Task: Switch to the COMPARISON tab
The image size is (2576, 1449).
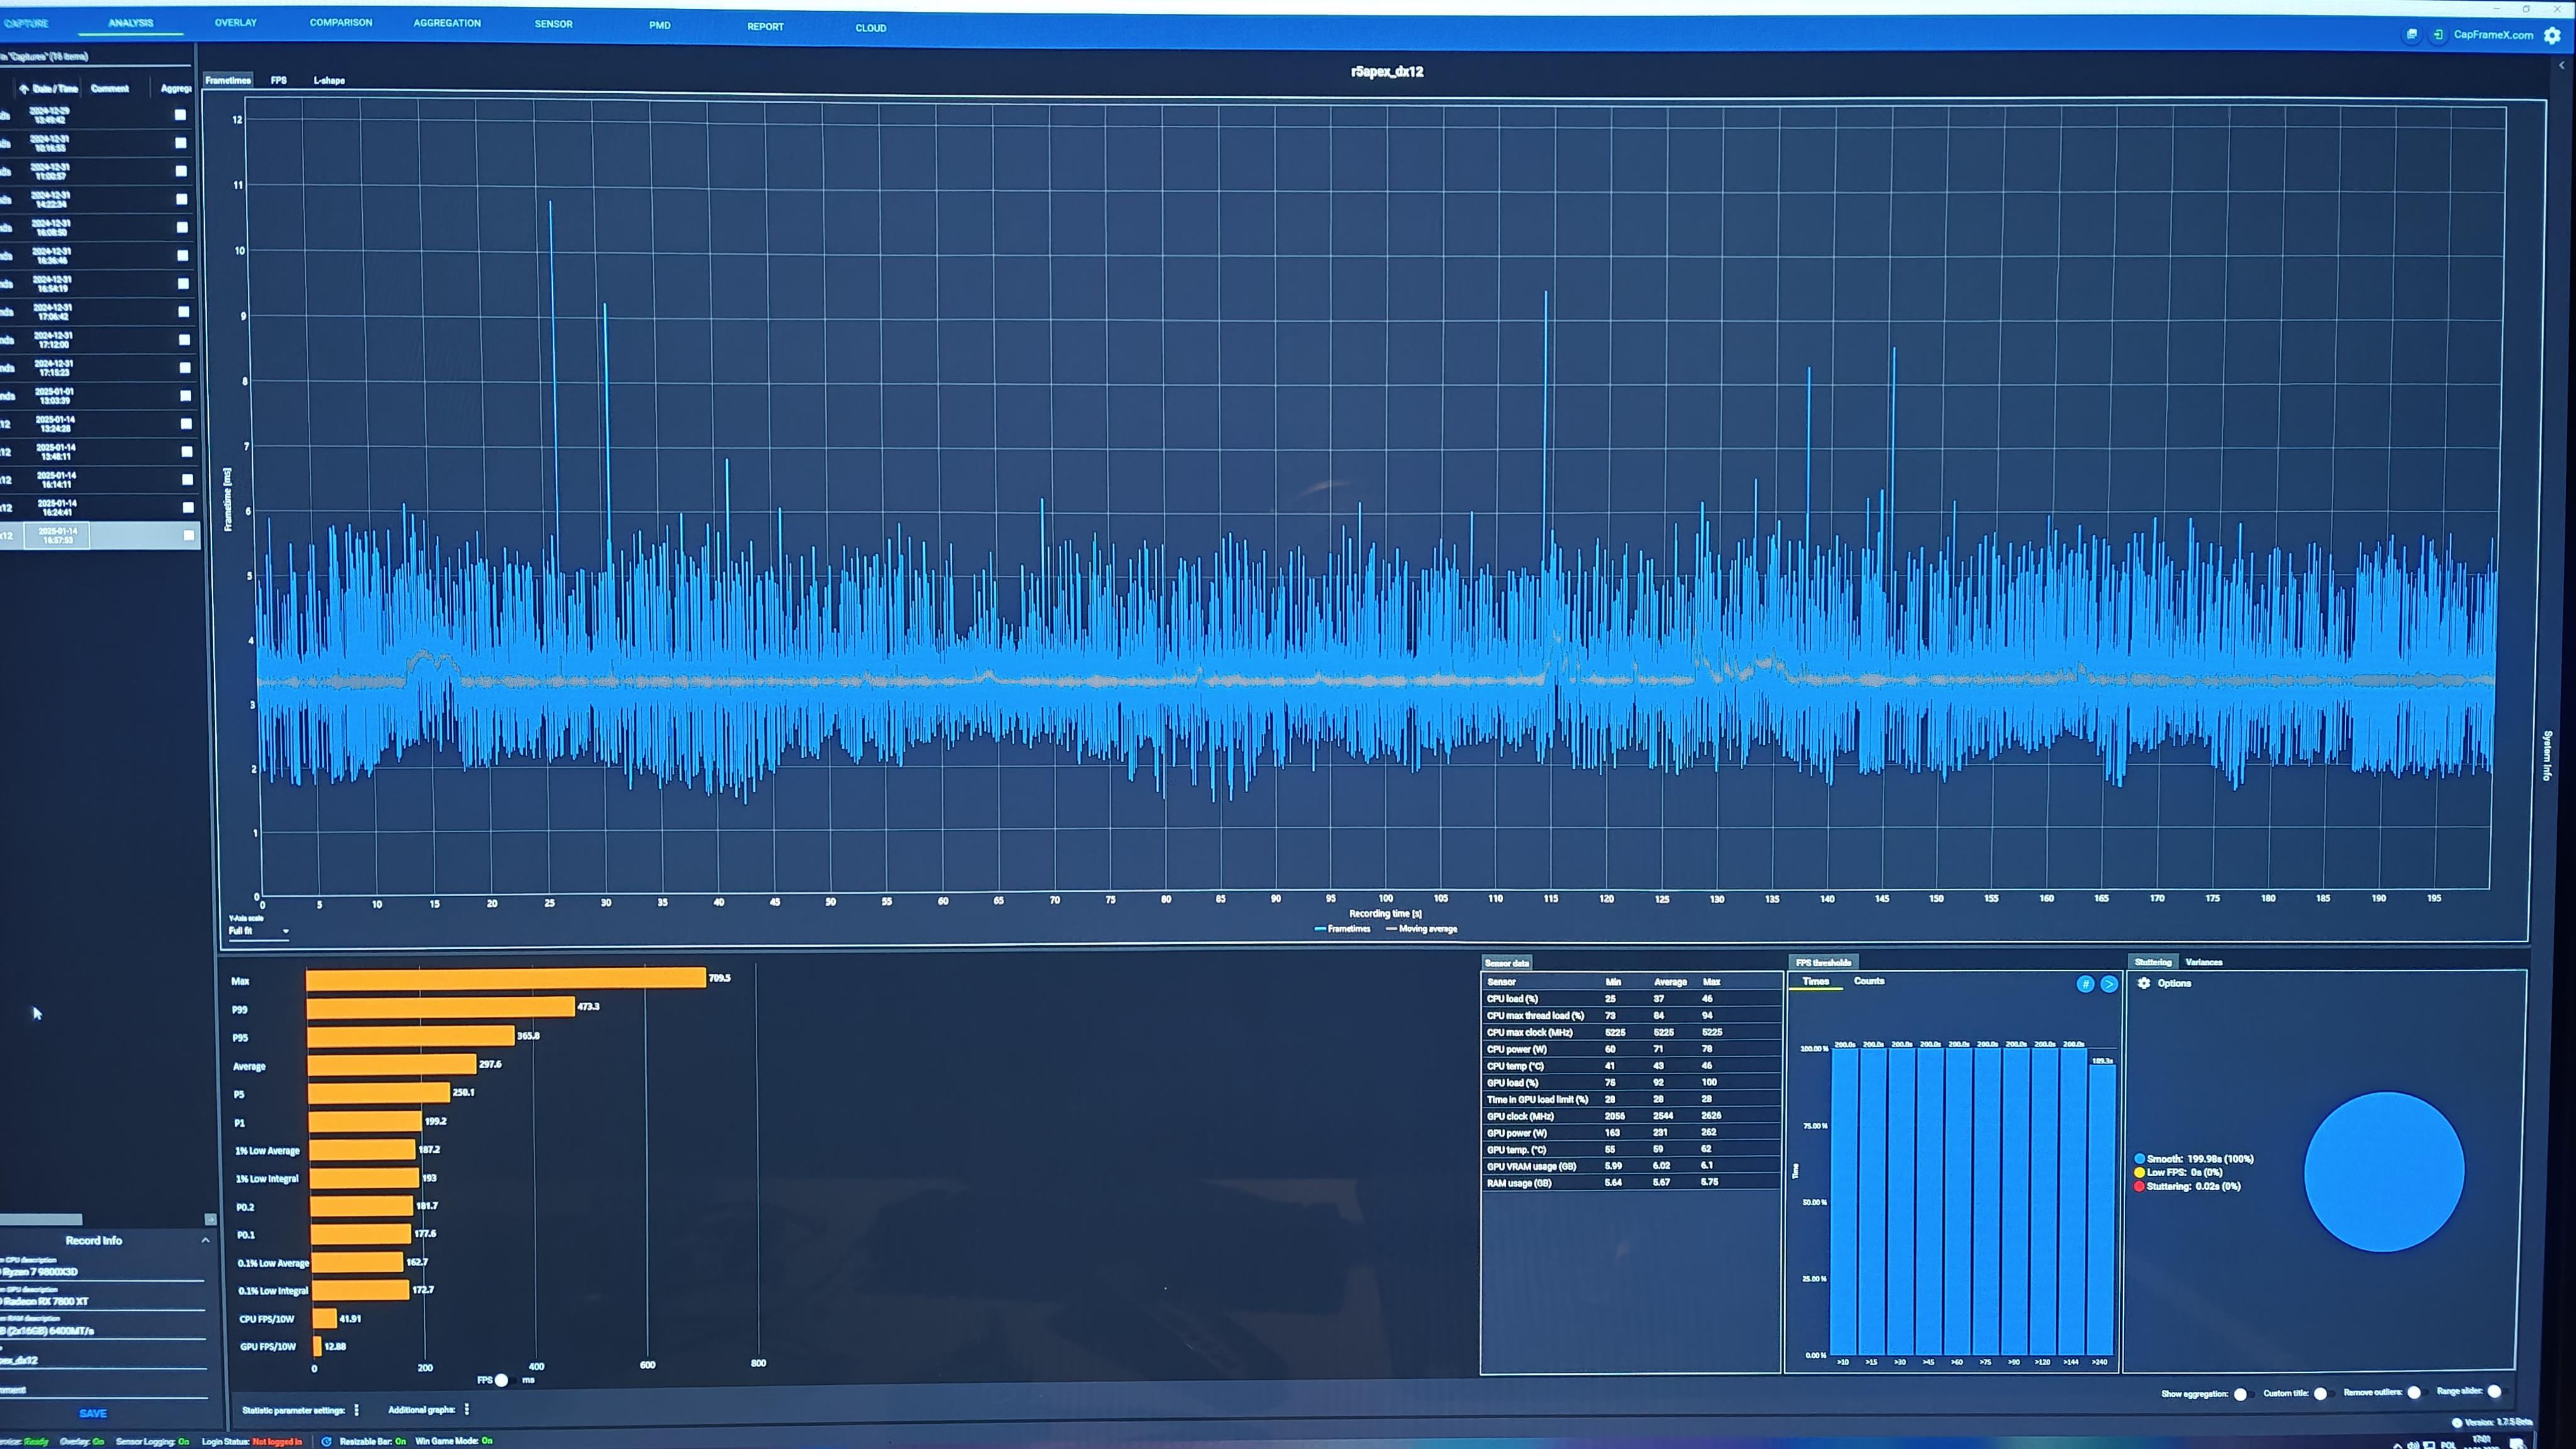Action: [341, 22]
